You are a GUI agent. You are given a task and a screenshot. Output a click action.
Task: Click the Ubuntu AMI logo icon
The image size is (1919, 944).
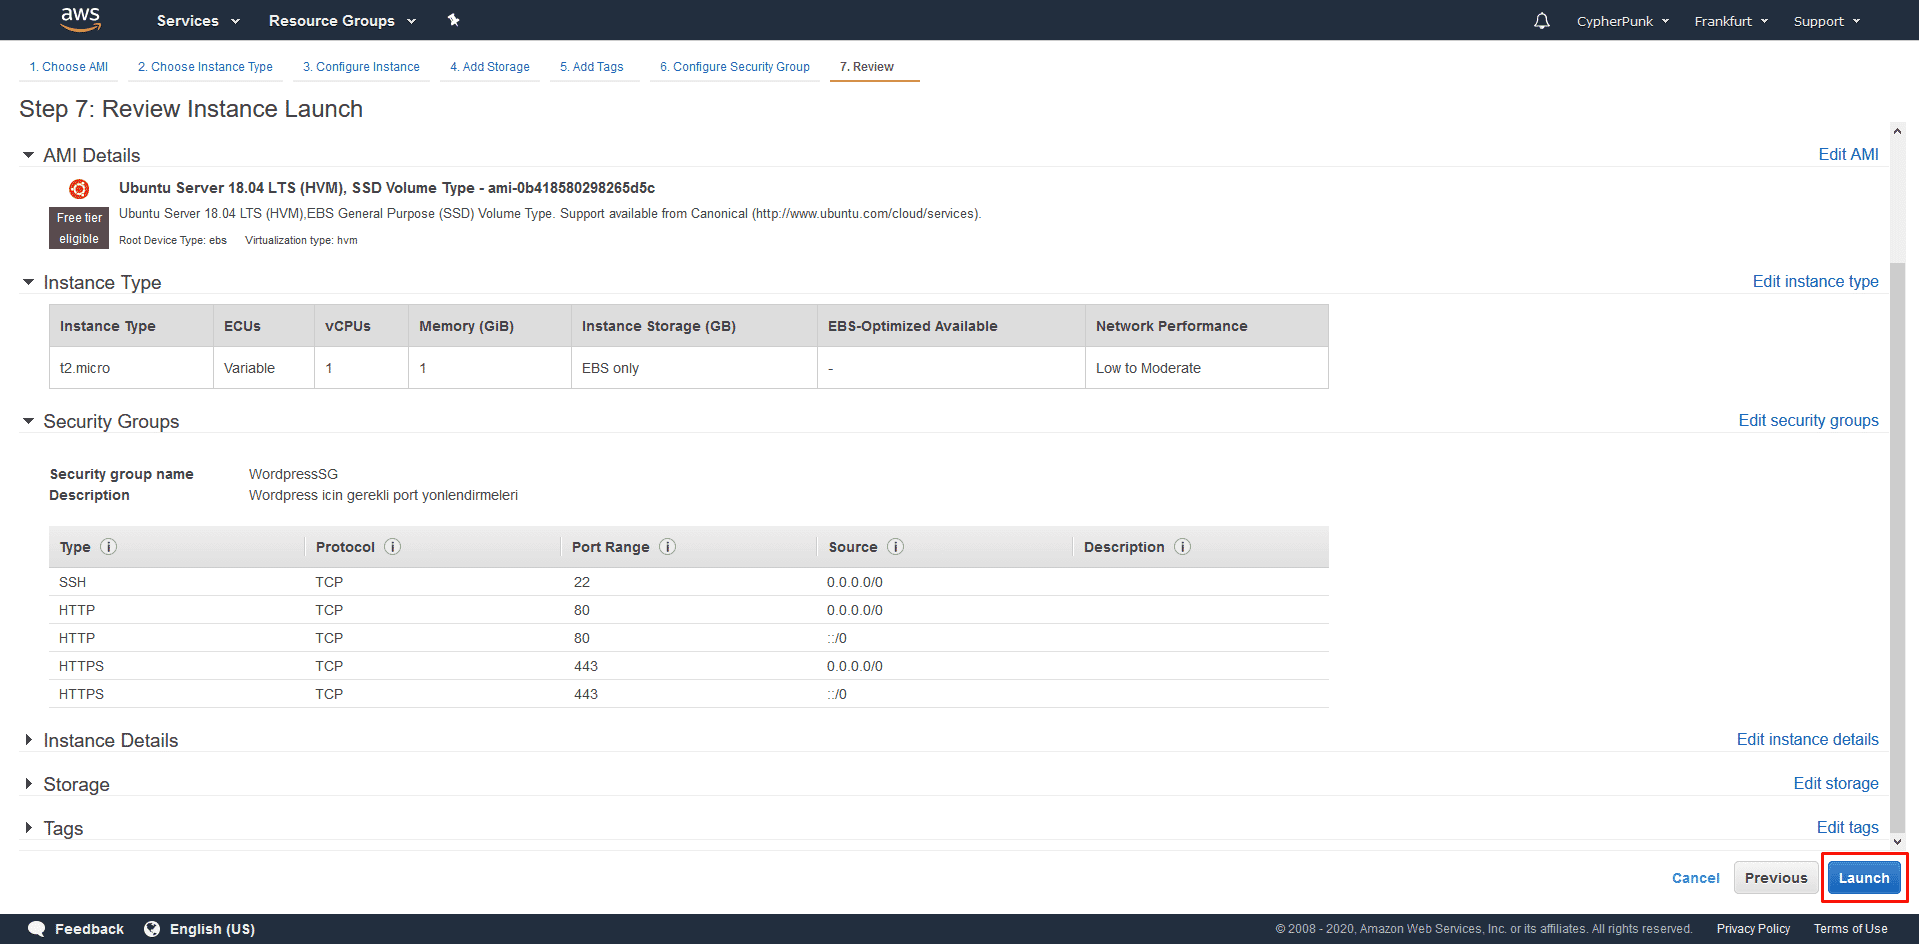click(79, 189)
